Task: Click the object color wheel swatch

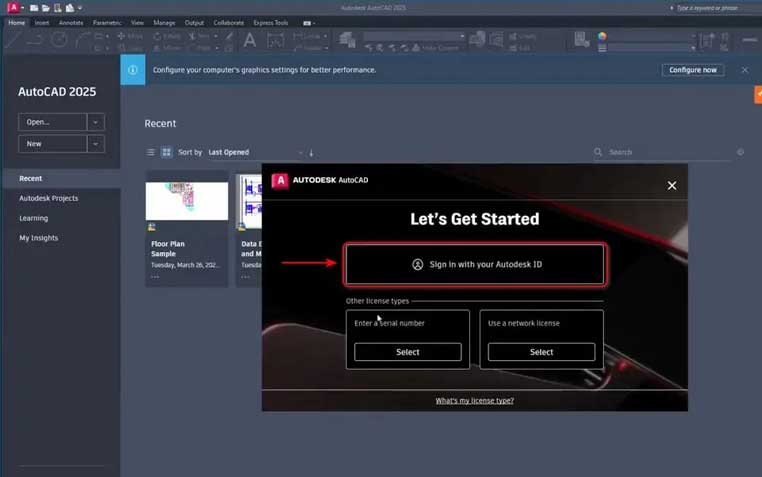Action: pyautogui.click(x=602, y=36)
